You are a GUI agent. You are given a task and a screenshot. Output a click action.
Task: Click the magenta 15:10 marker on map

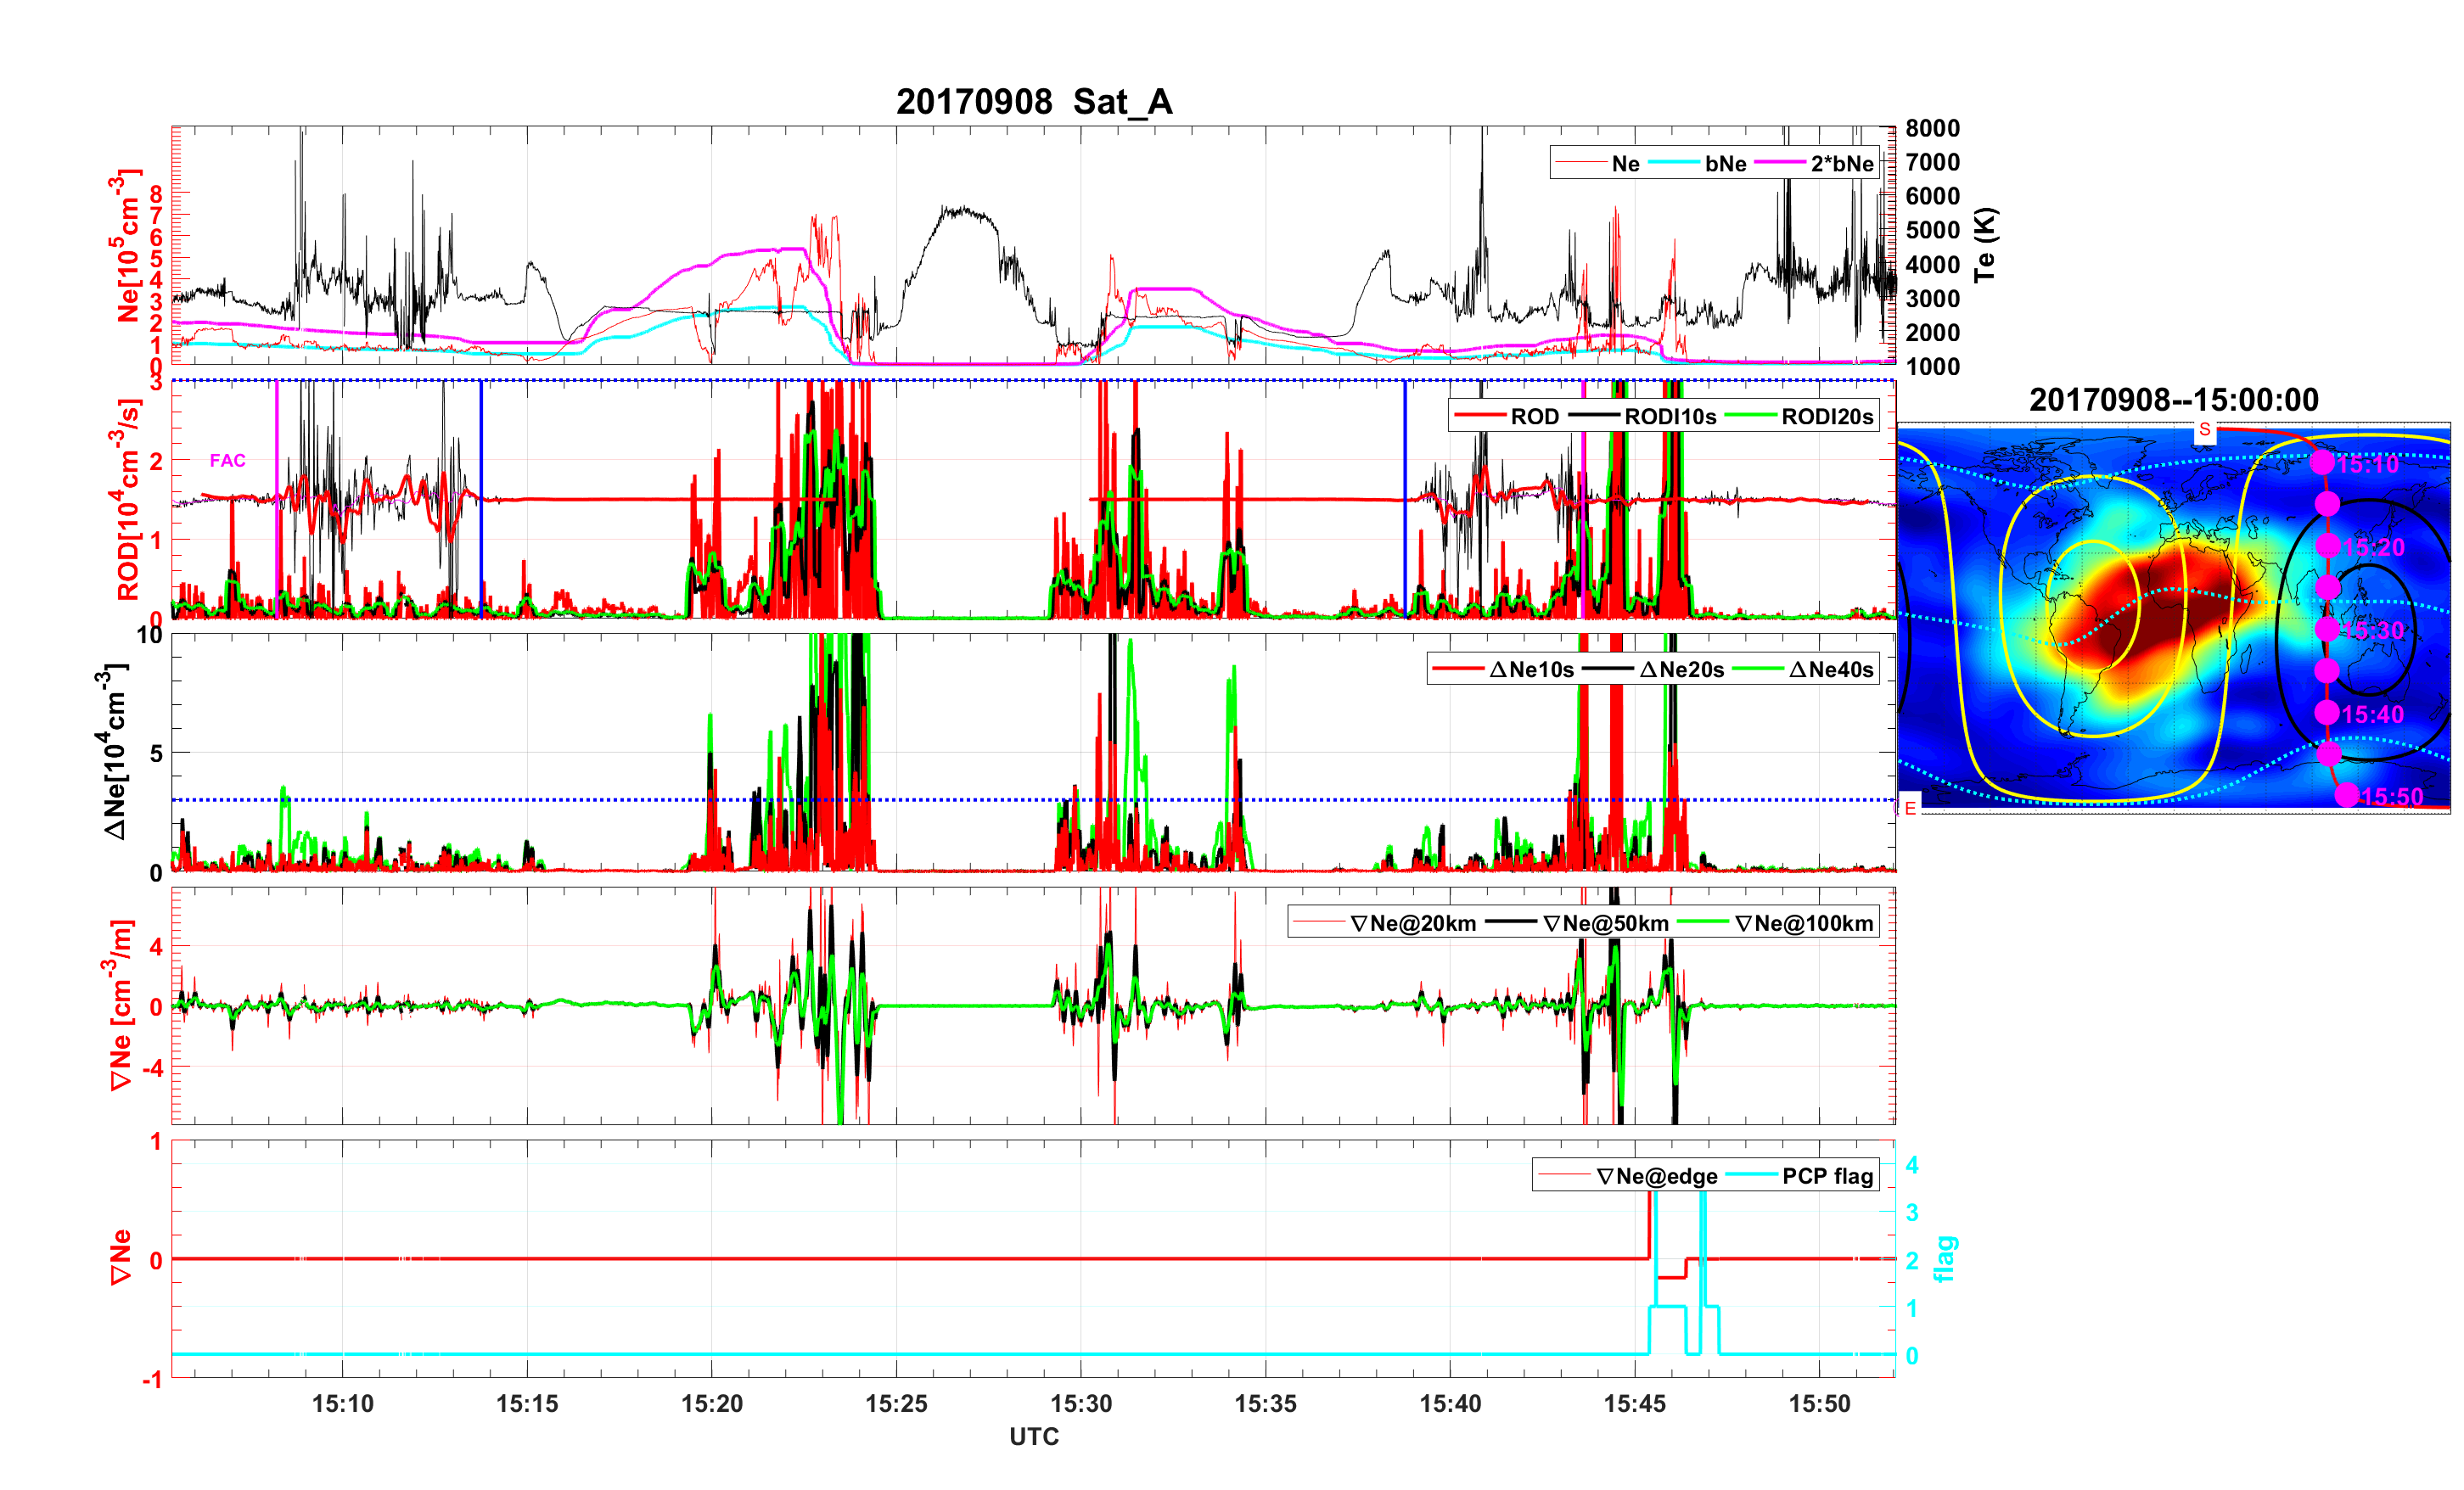tap(2322, 463)
